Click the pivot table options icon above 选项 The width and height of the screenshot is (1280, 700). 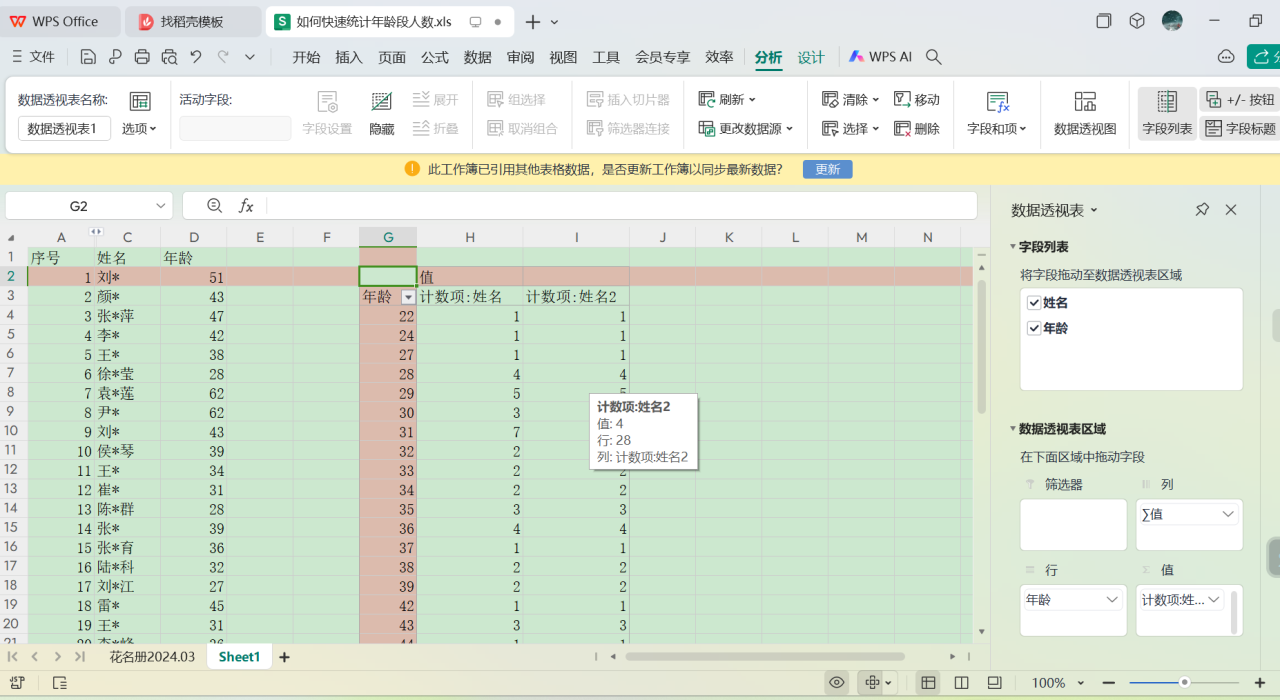pyautogui.click(x=140, y=101)
